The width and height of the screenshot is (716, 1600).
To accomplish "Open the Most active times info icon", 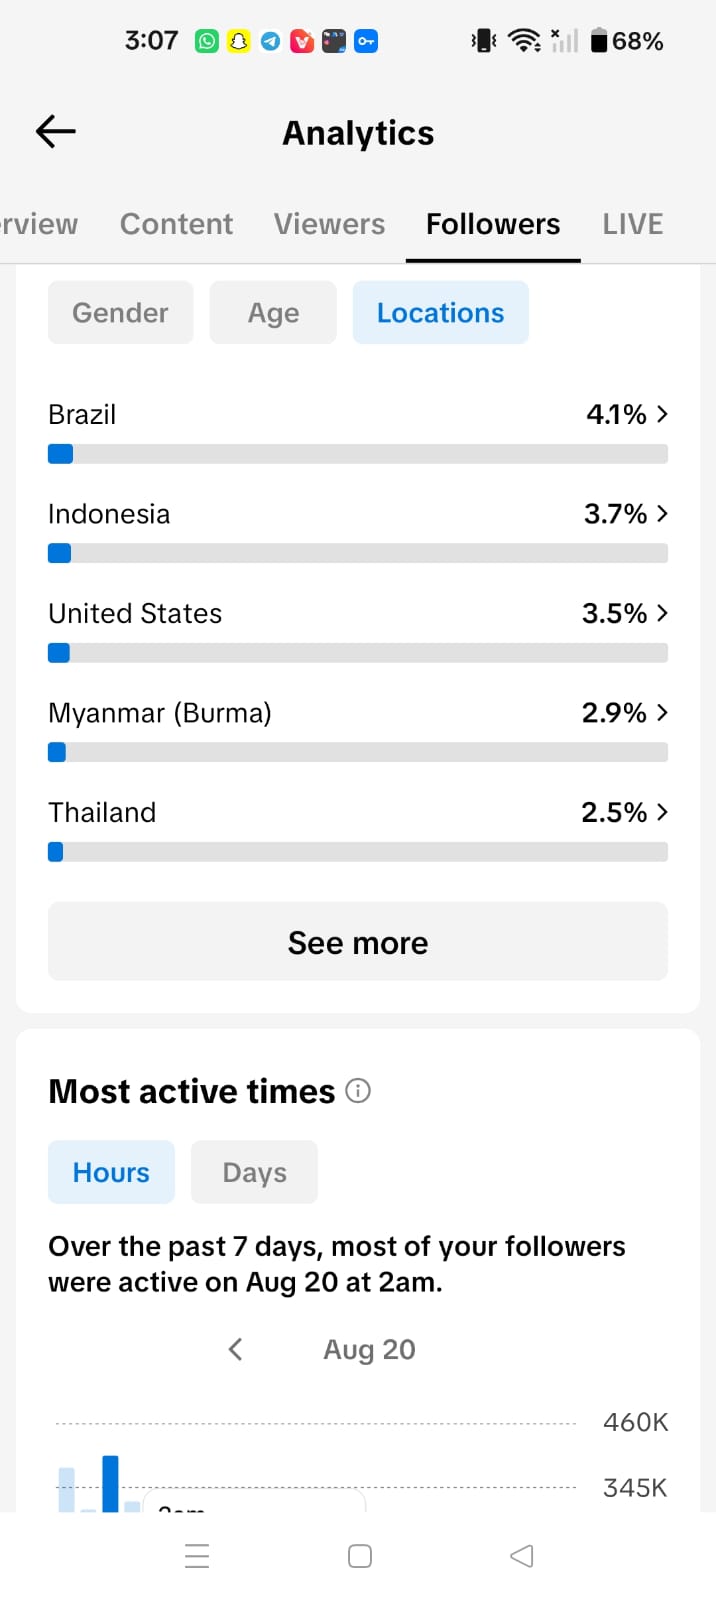I will pyautogui.click(x=358, y=1090).
